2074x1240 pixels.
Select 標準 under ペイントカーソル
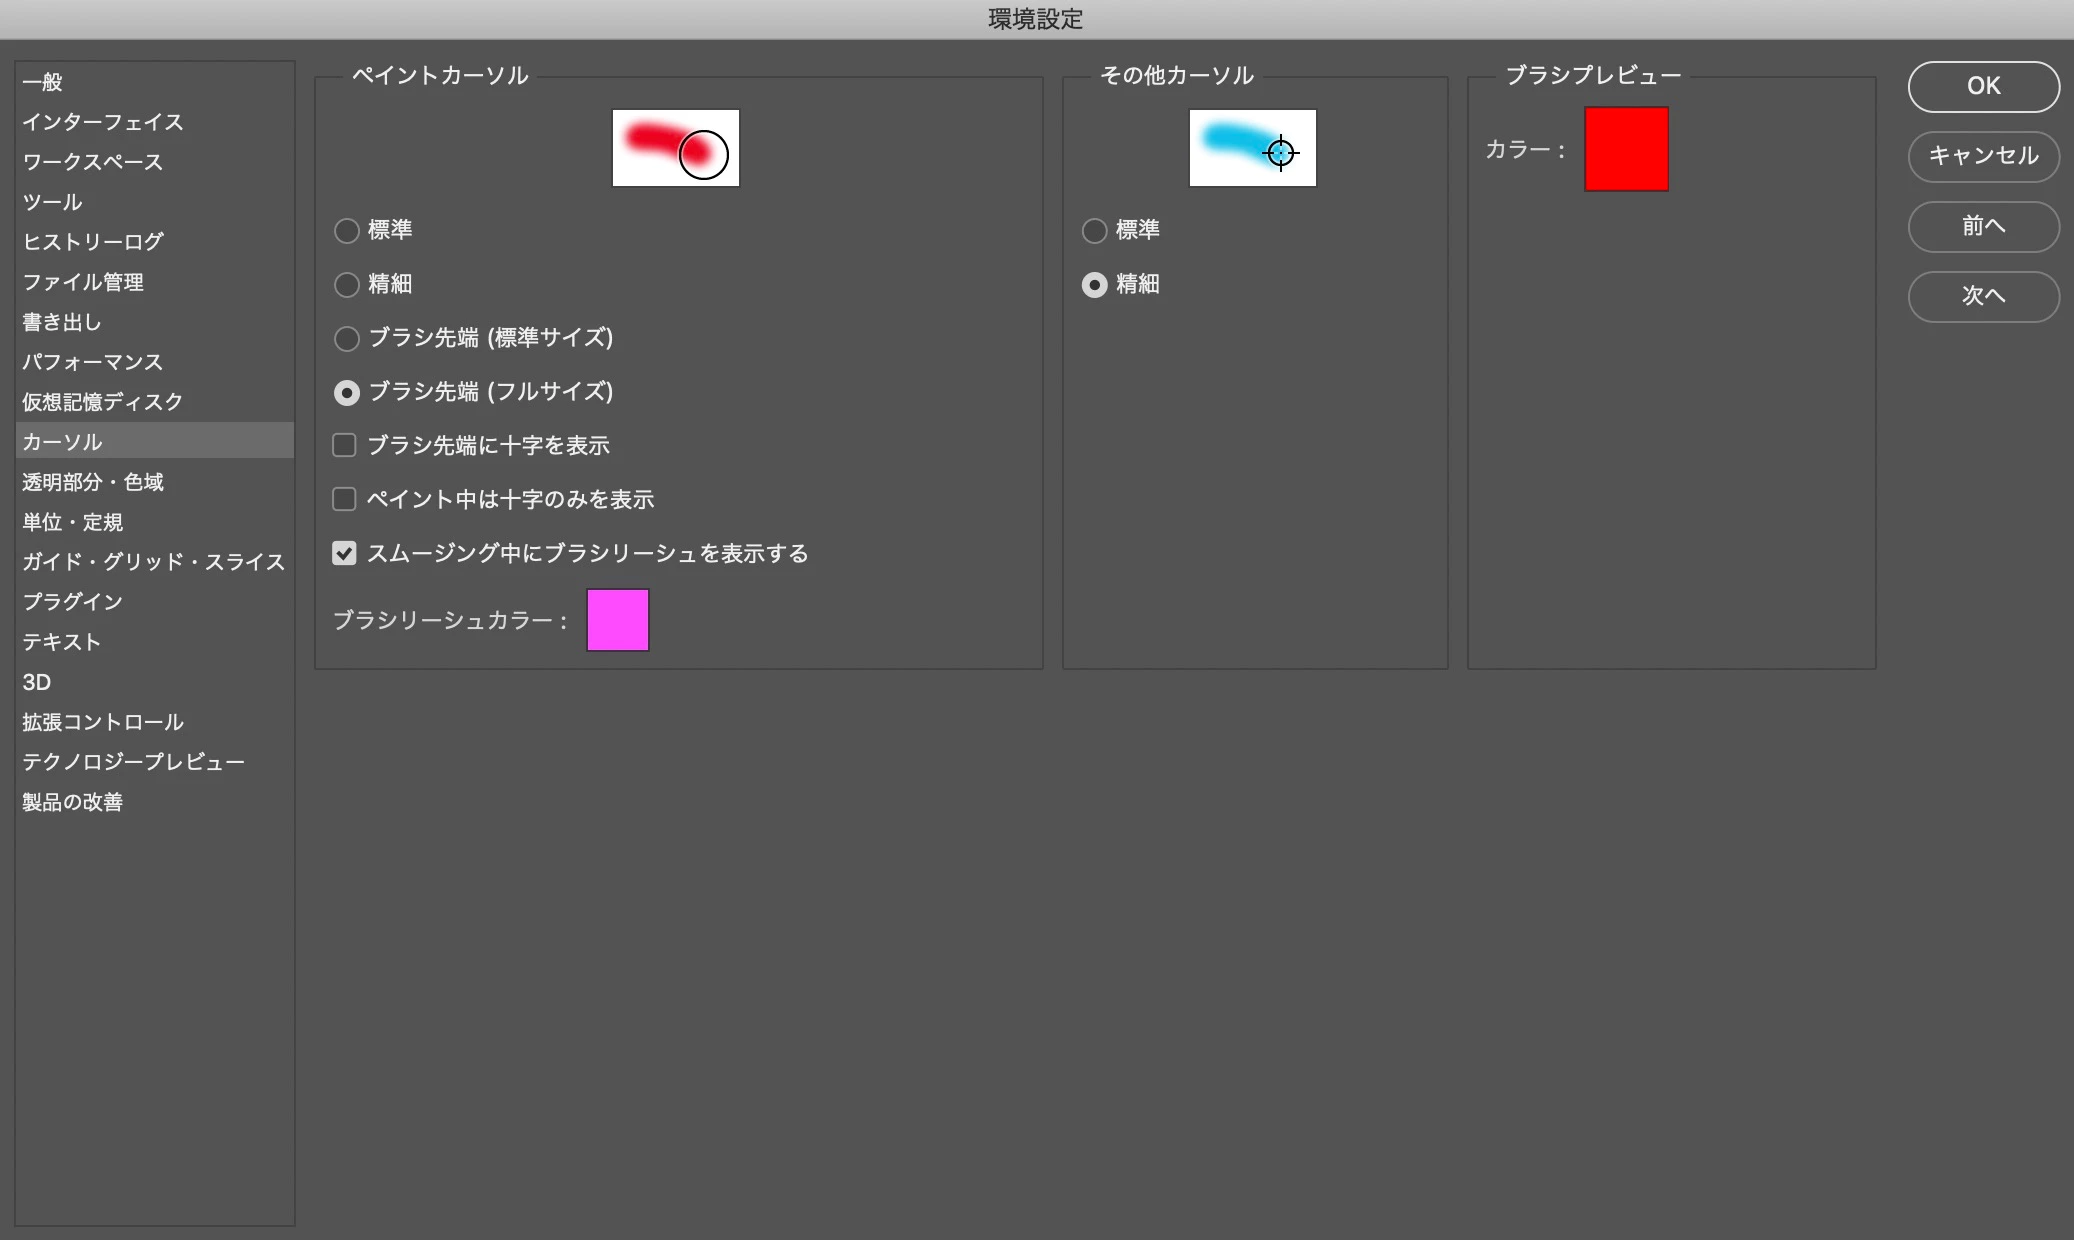click(347, 231)
